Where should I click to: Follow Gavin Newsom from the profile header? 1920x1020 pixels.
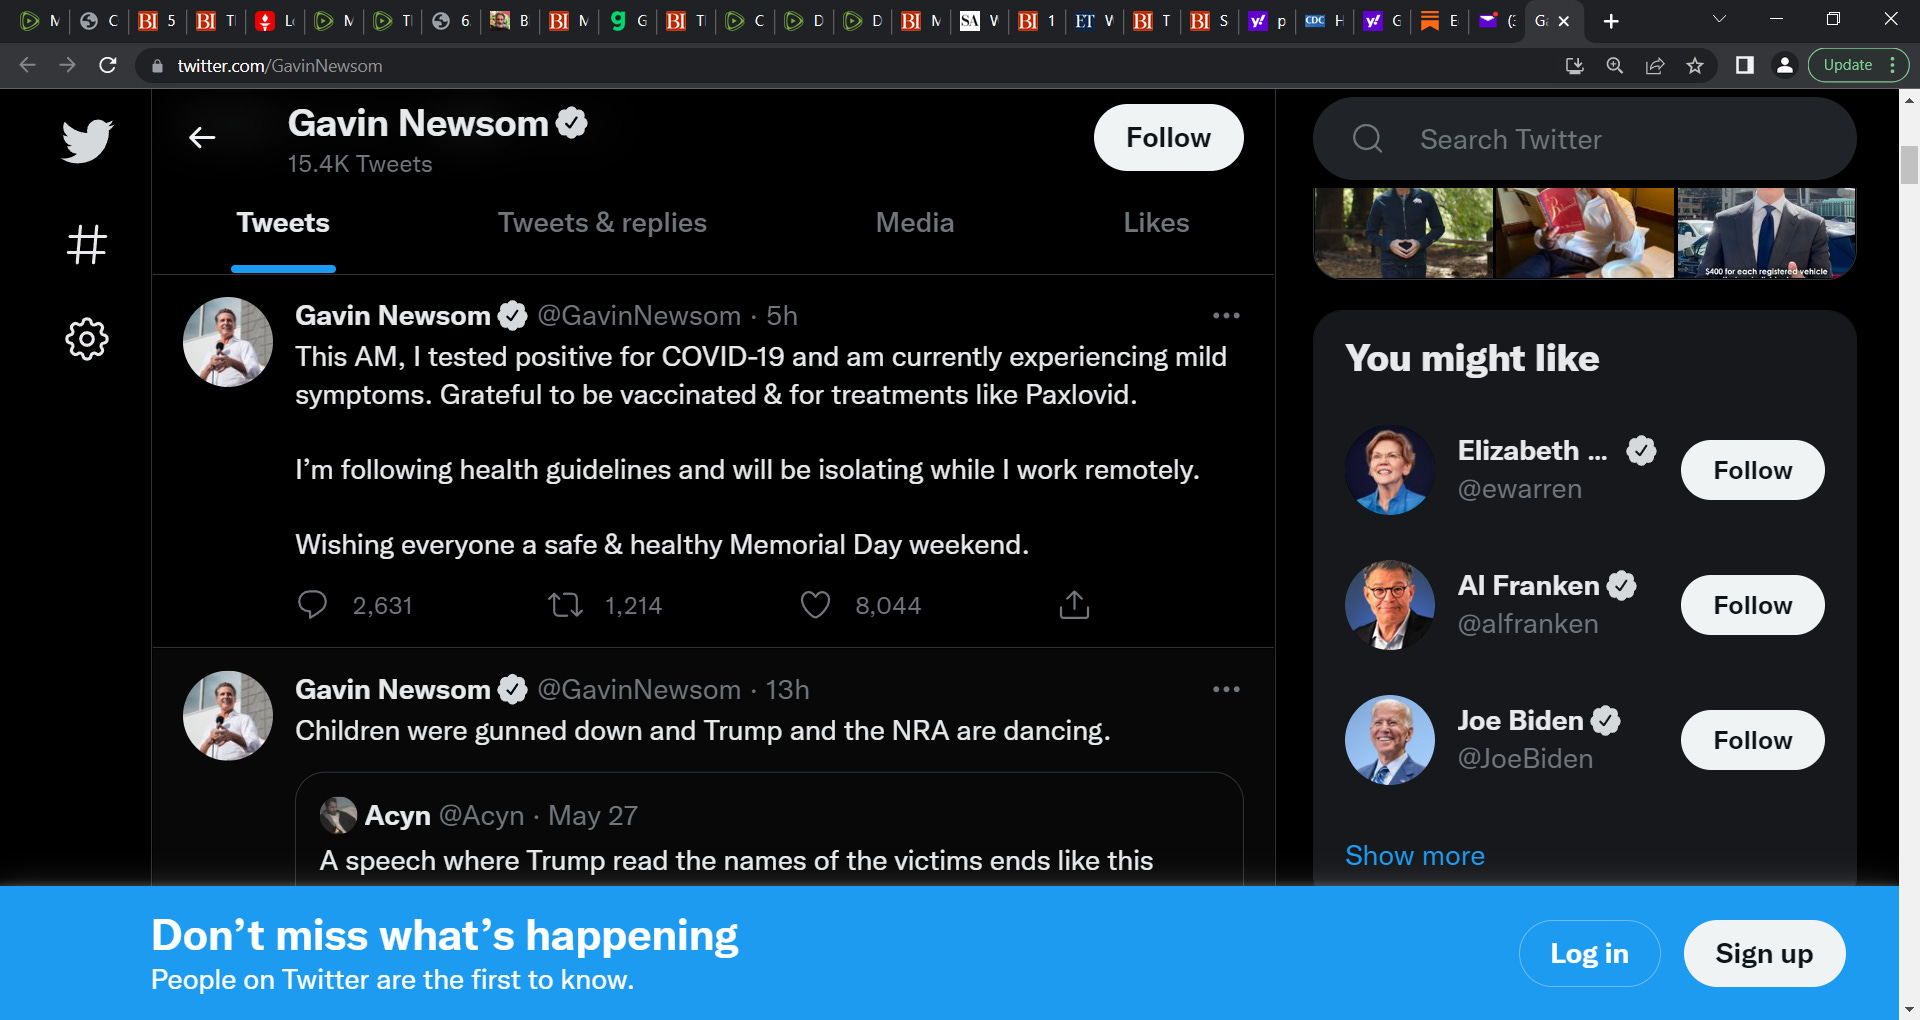point(1168,138)
